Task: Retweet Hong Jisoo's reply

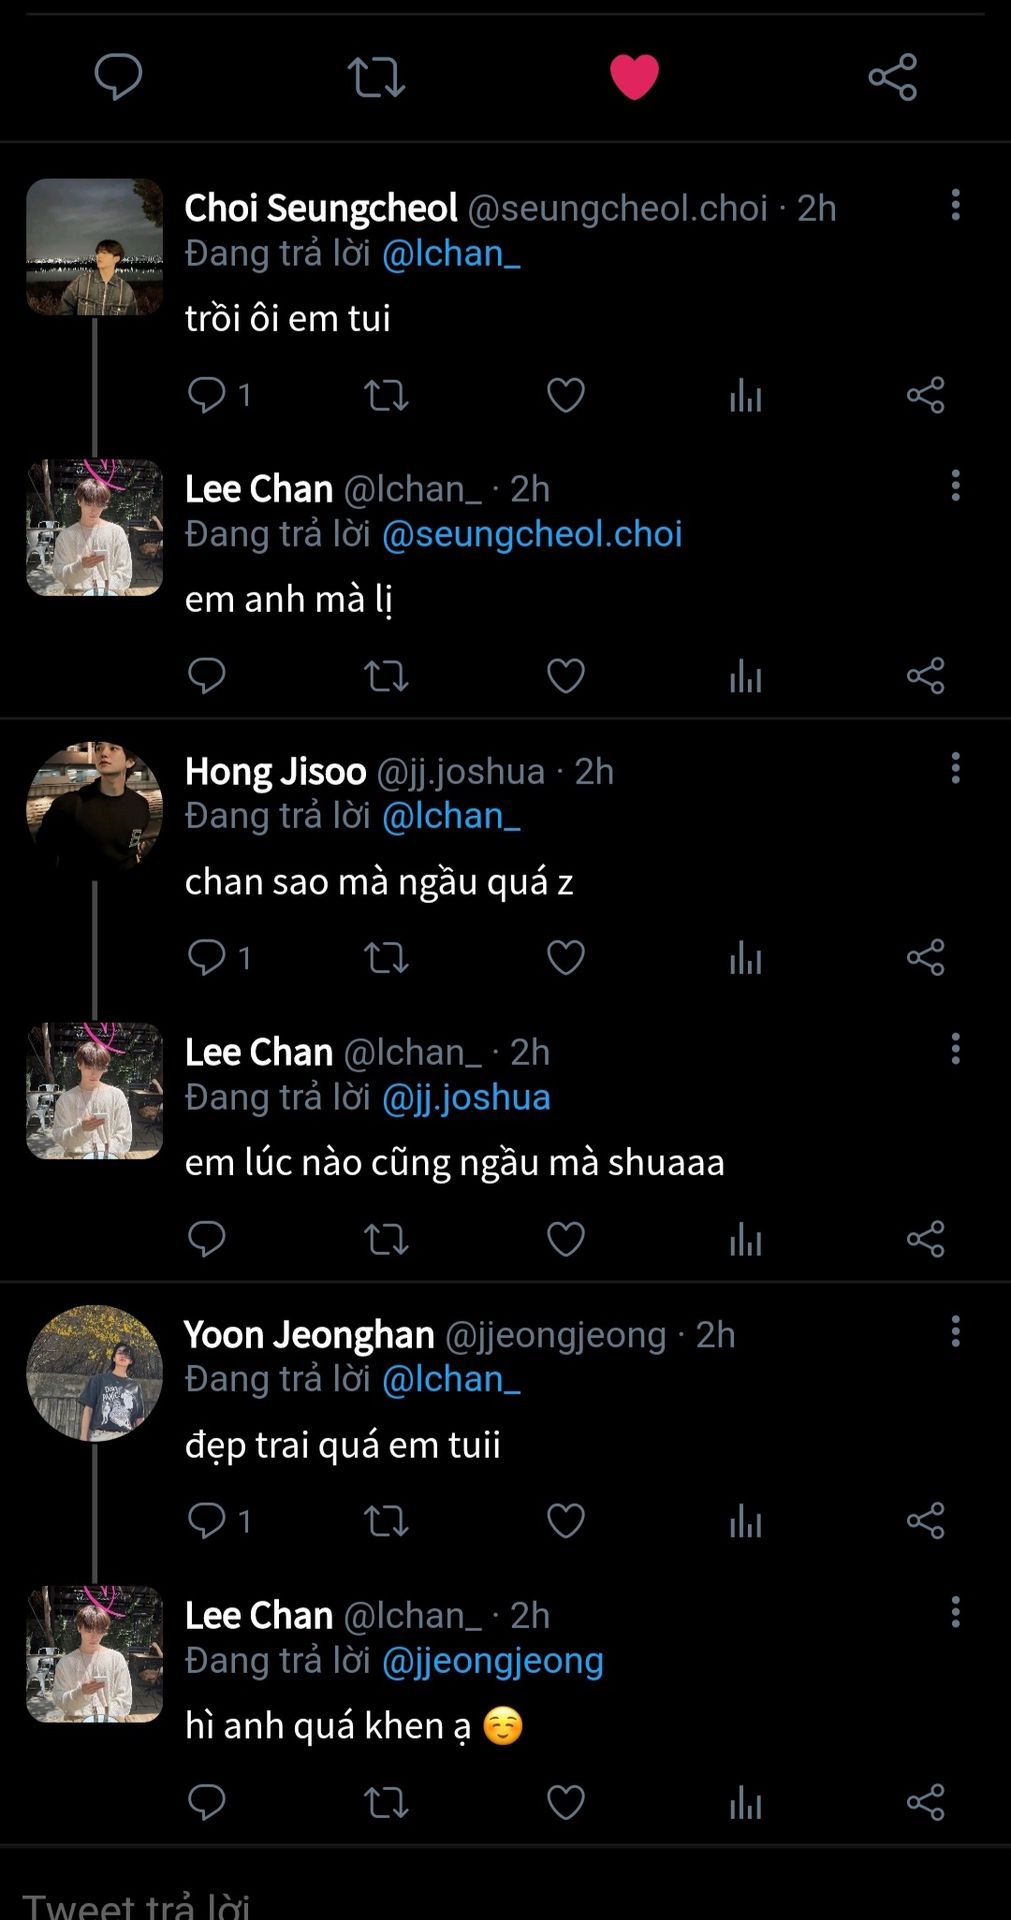Action: tap(386, 958)
